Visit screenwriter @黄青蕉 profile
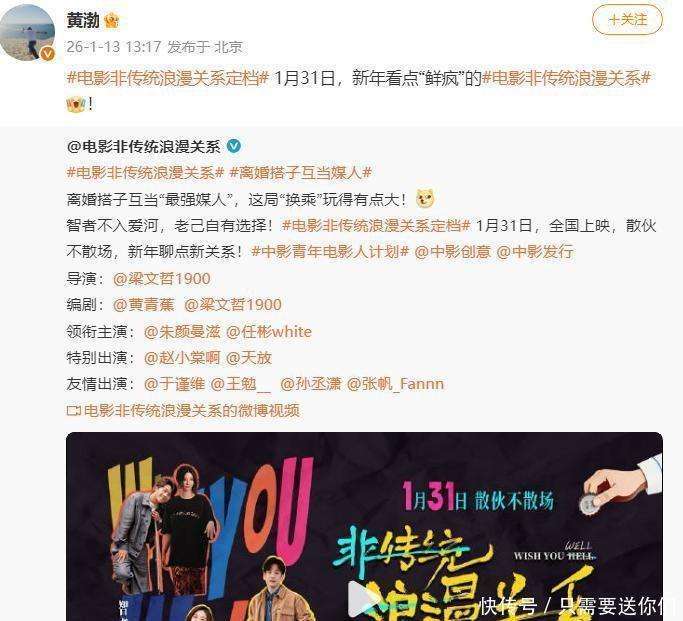This screenshot has width=683, height=621. point(144,305)
